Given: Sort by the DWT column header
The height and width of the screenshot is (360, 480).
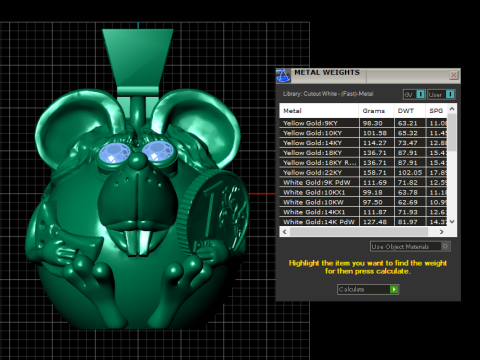Looking at the screenshot, I should (410, 111).
